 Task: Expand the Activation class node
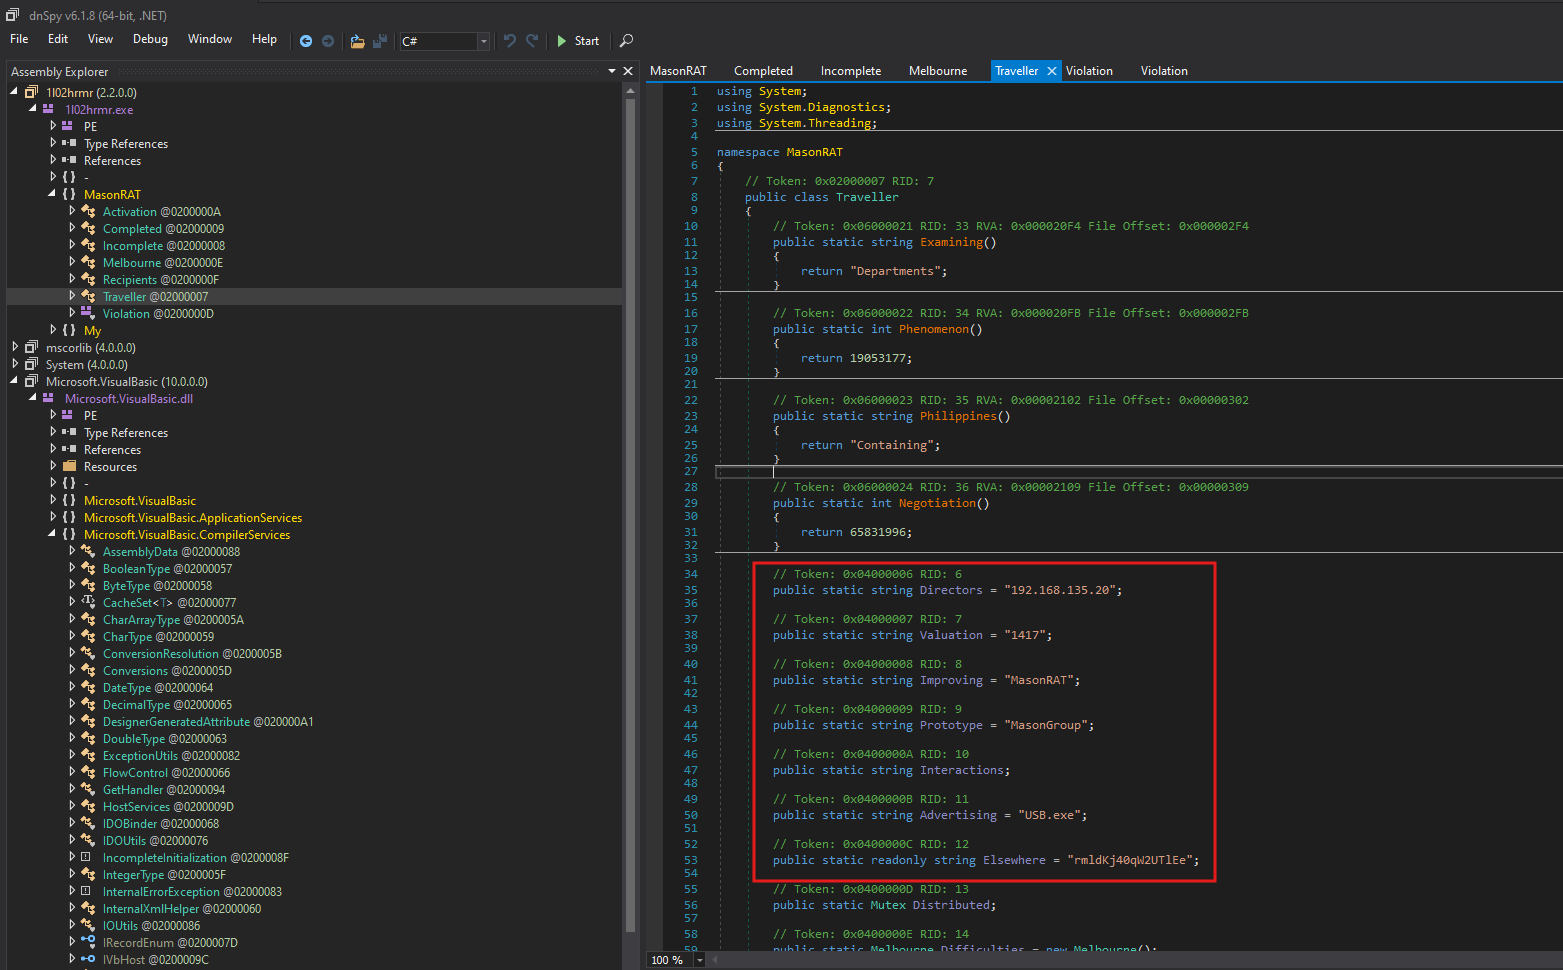coord(72,211)
